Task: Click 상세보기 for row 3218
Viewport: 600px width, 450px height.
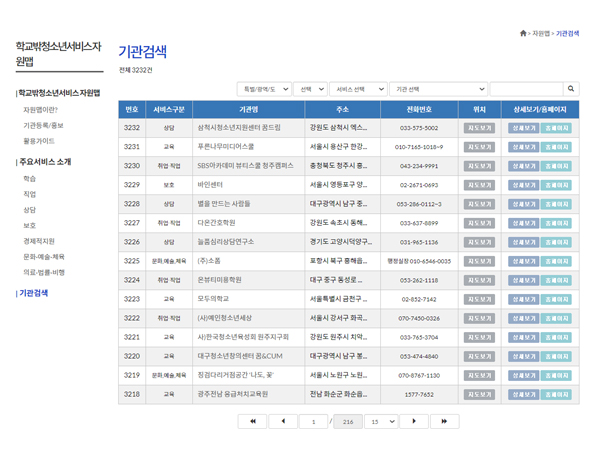Action: tap(524, 395)
